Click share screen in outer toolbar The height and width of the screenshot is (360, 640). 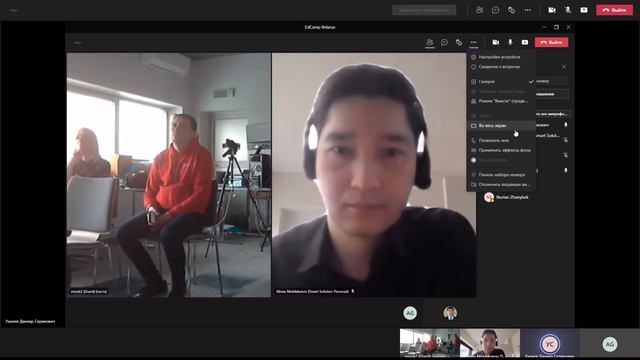[x=584, y=10]
